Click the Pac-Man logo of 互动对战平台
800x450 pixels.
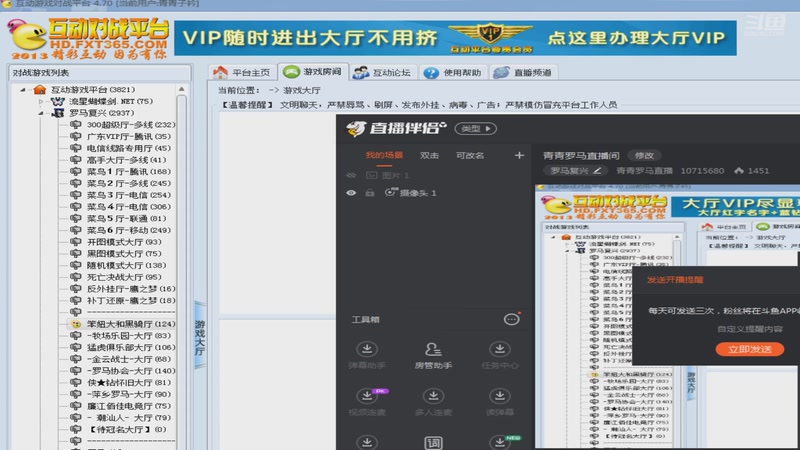(28, 36)
